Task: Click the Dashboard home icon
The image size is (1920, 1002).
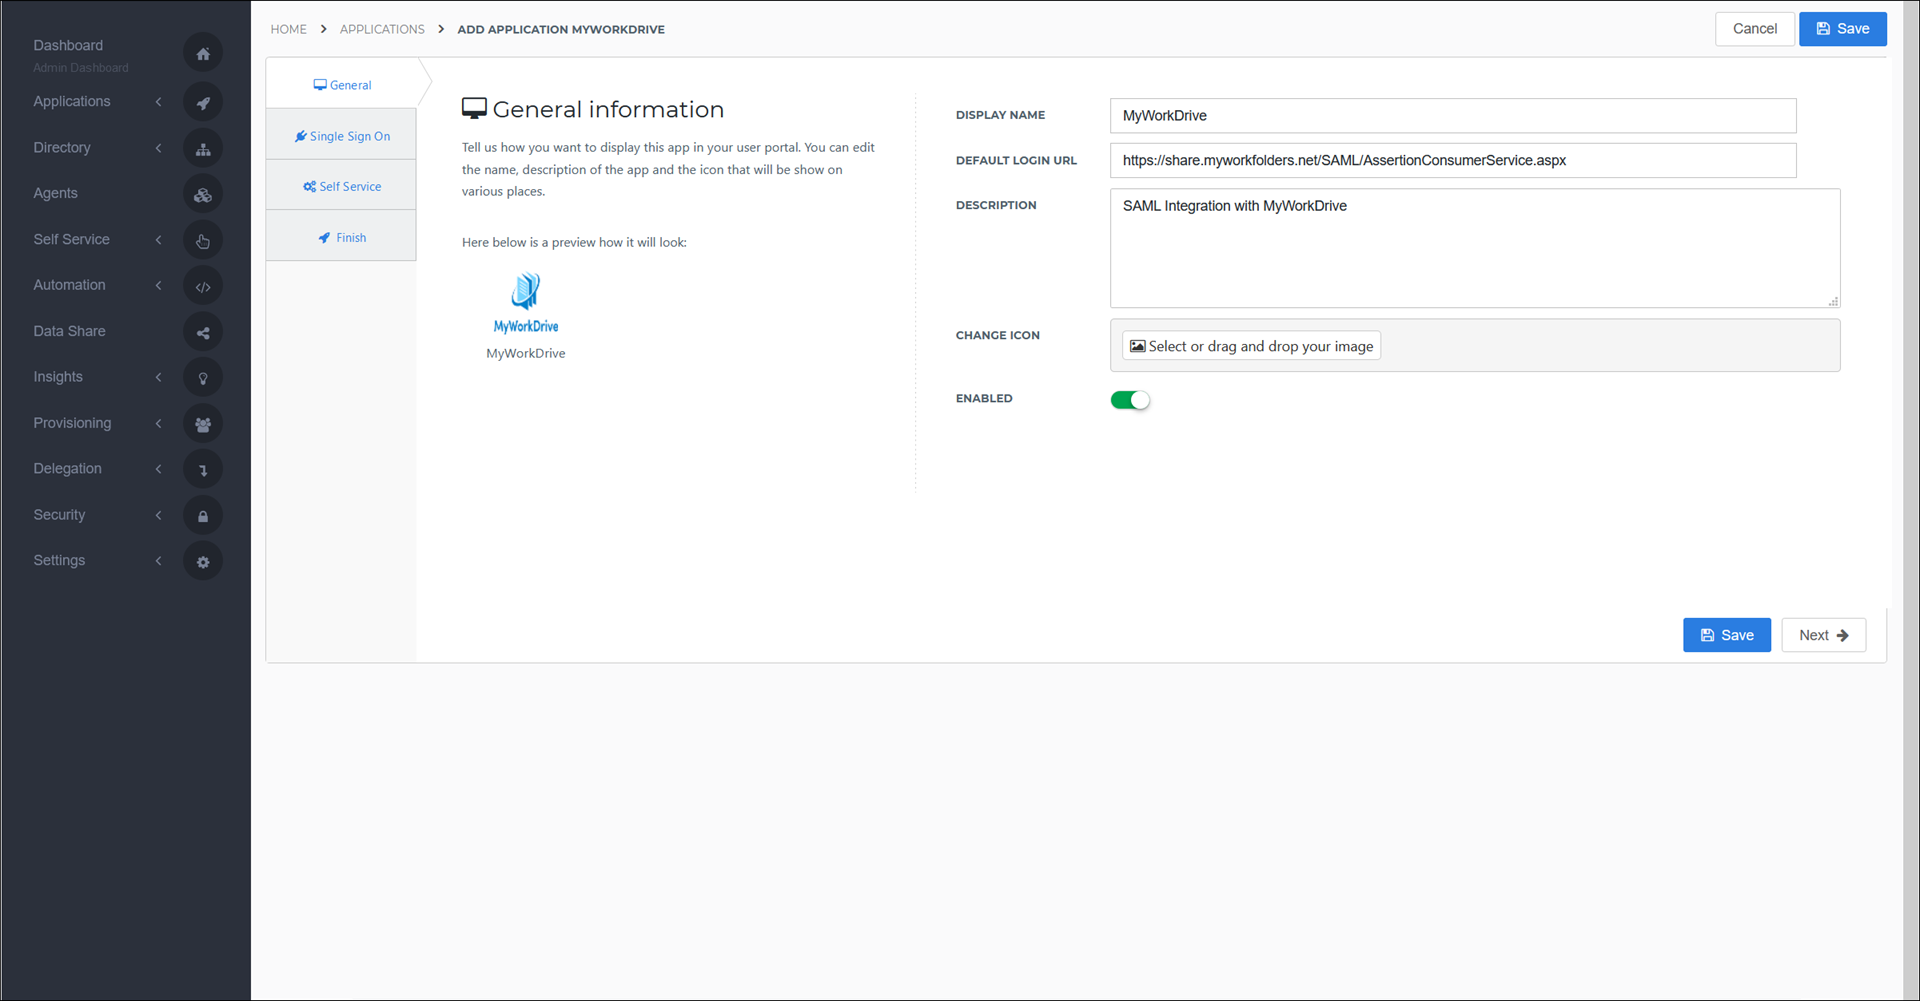Action: point(203,54)
